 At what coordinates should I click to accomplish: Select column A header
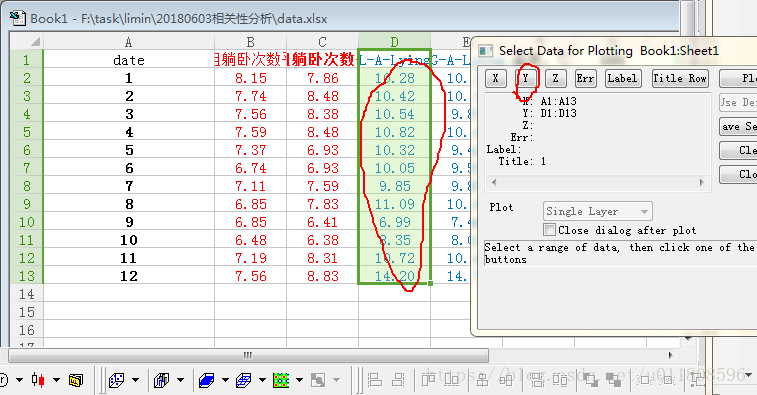129,42
